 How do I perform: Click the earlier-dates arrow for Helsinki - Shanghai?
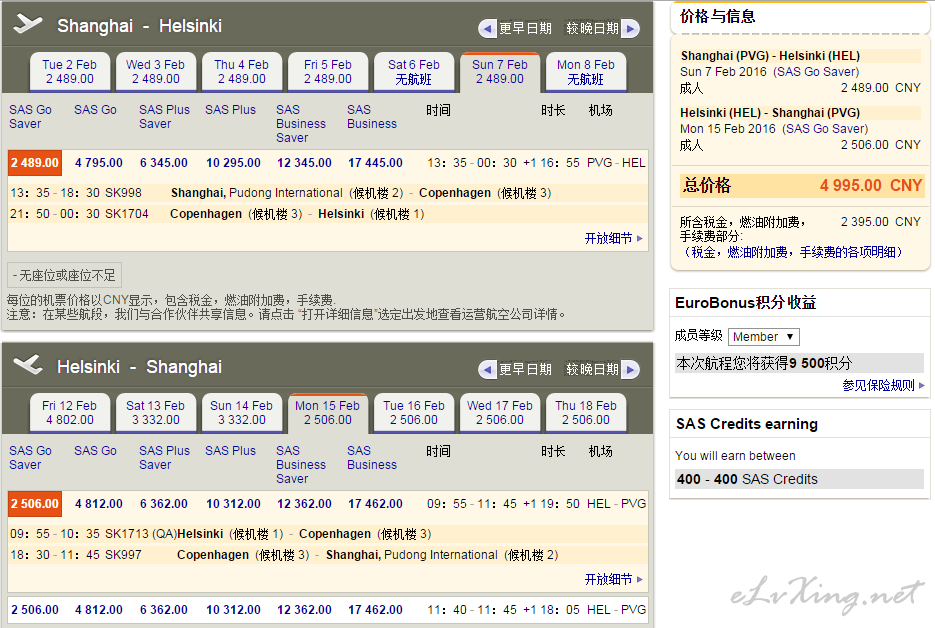(488, 370)
